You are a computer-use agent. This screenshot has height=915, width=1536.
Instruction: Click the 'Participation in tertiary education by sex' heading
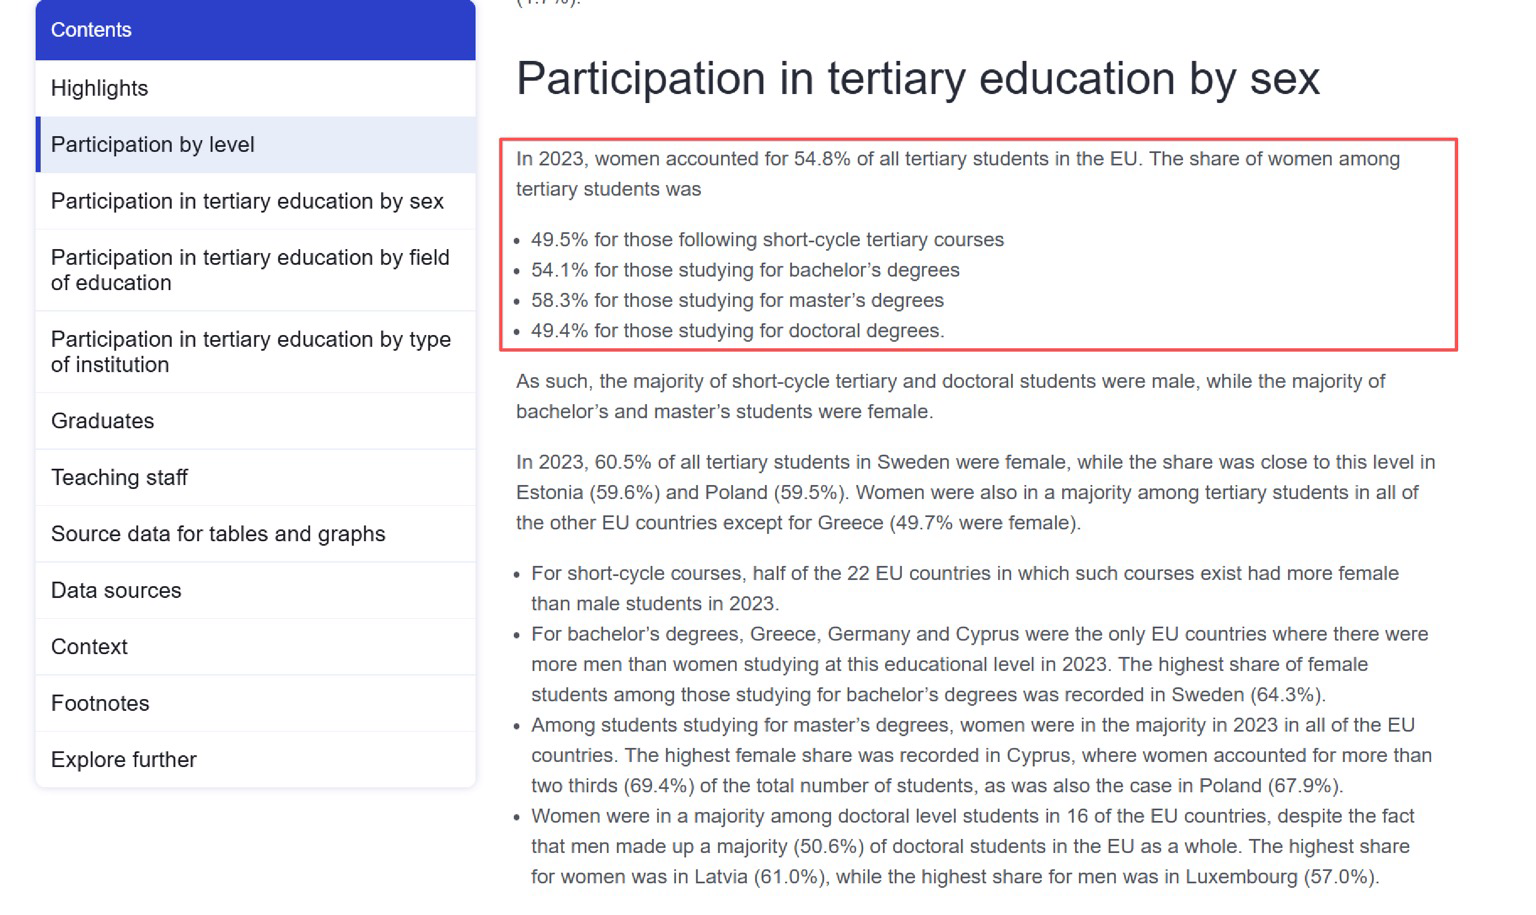[917, 79]
